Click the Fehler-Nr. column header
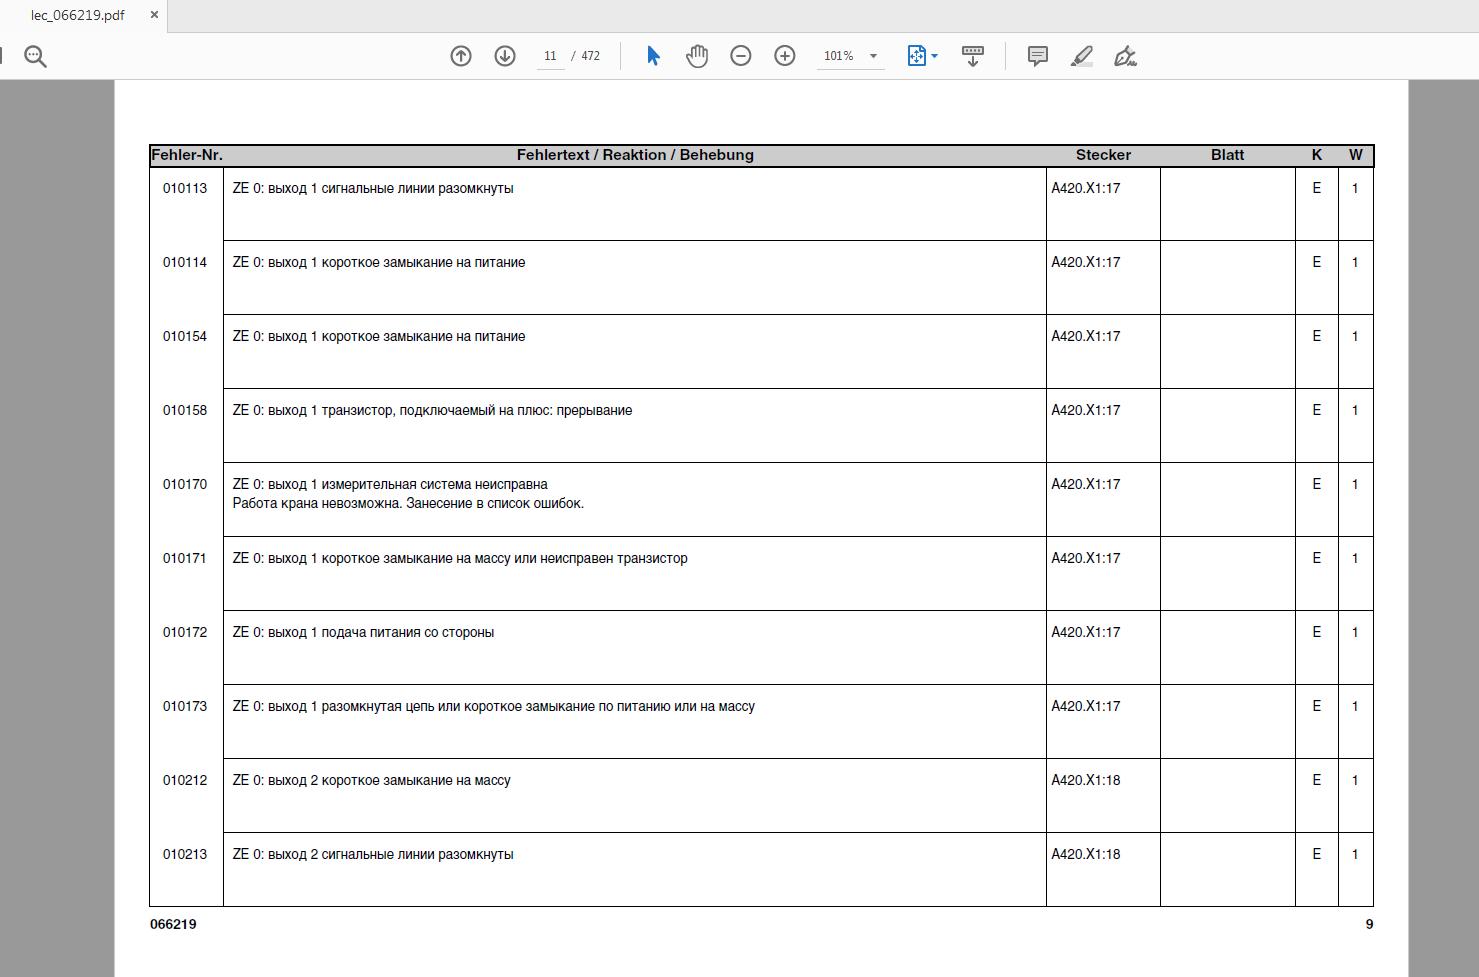Screen dimensions: 1479x977 [x=187, y=155]
